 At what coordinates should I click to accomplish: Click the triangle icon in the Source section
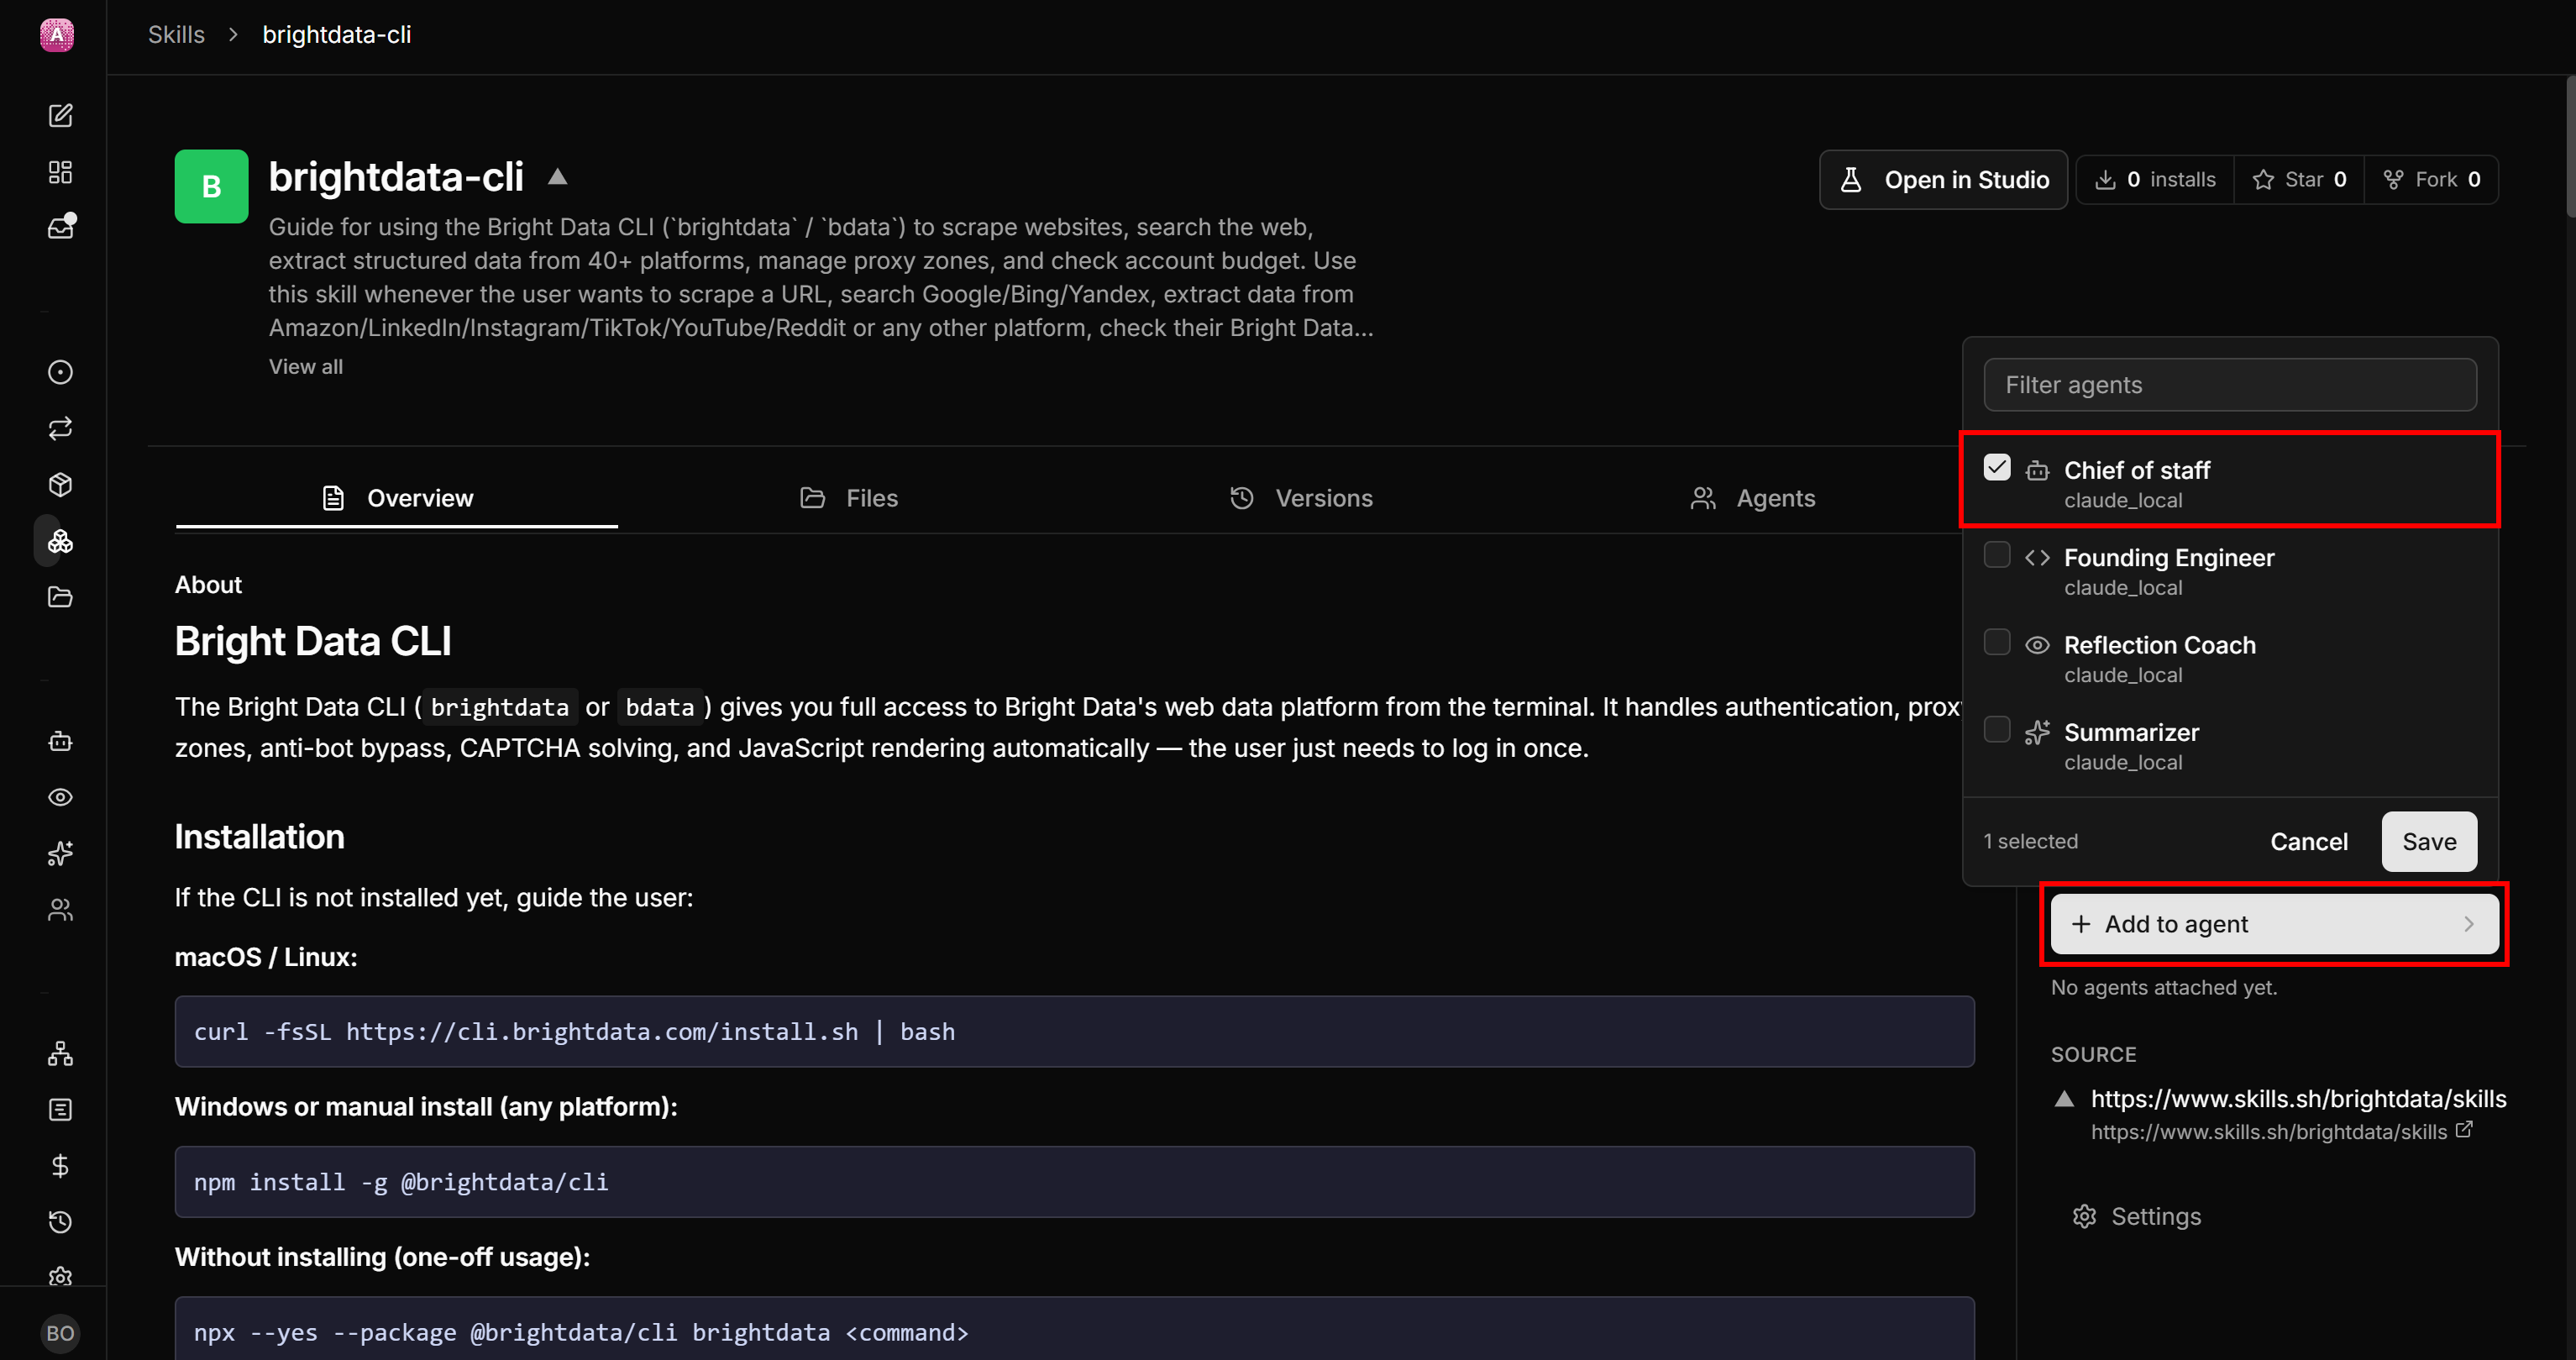(2064, 1099)
